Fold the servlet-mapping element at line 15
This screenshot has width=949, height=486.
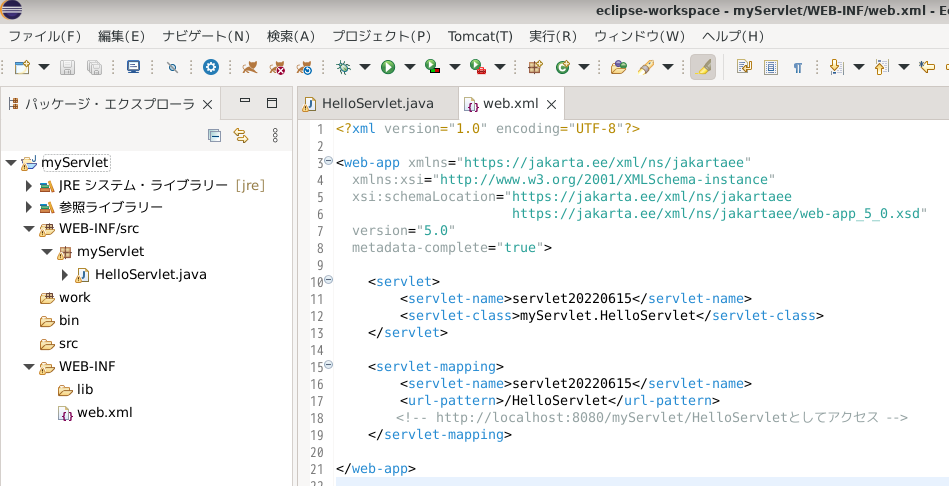pos(329,365)
